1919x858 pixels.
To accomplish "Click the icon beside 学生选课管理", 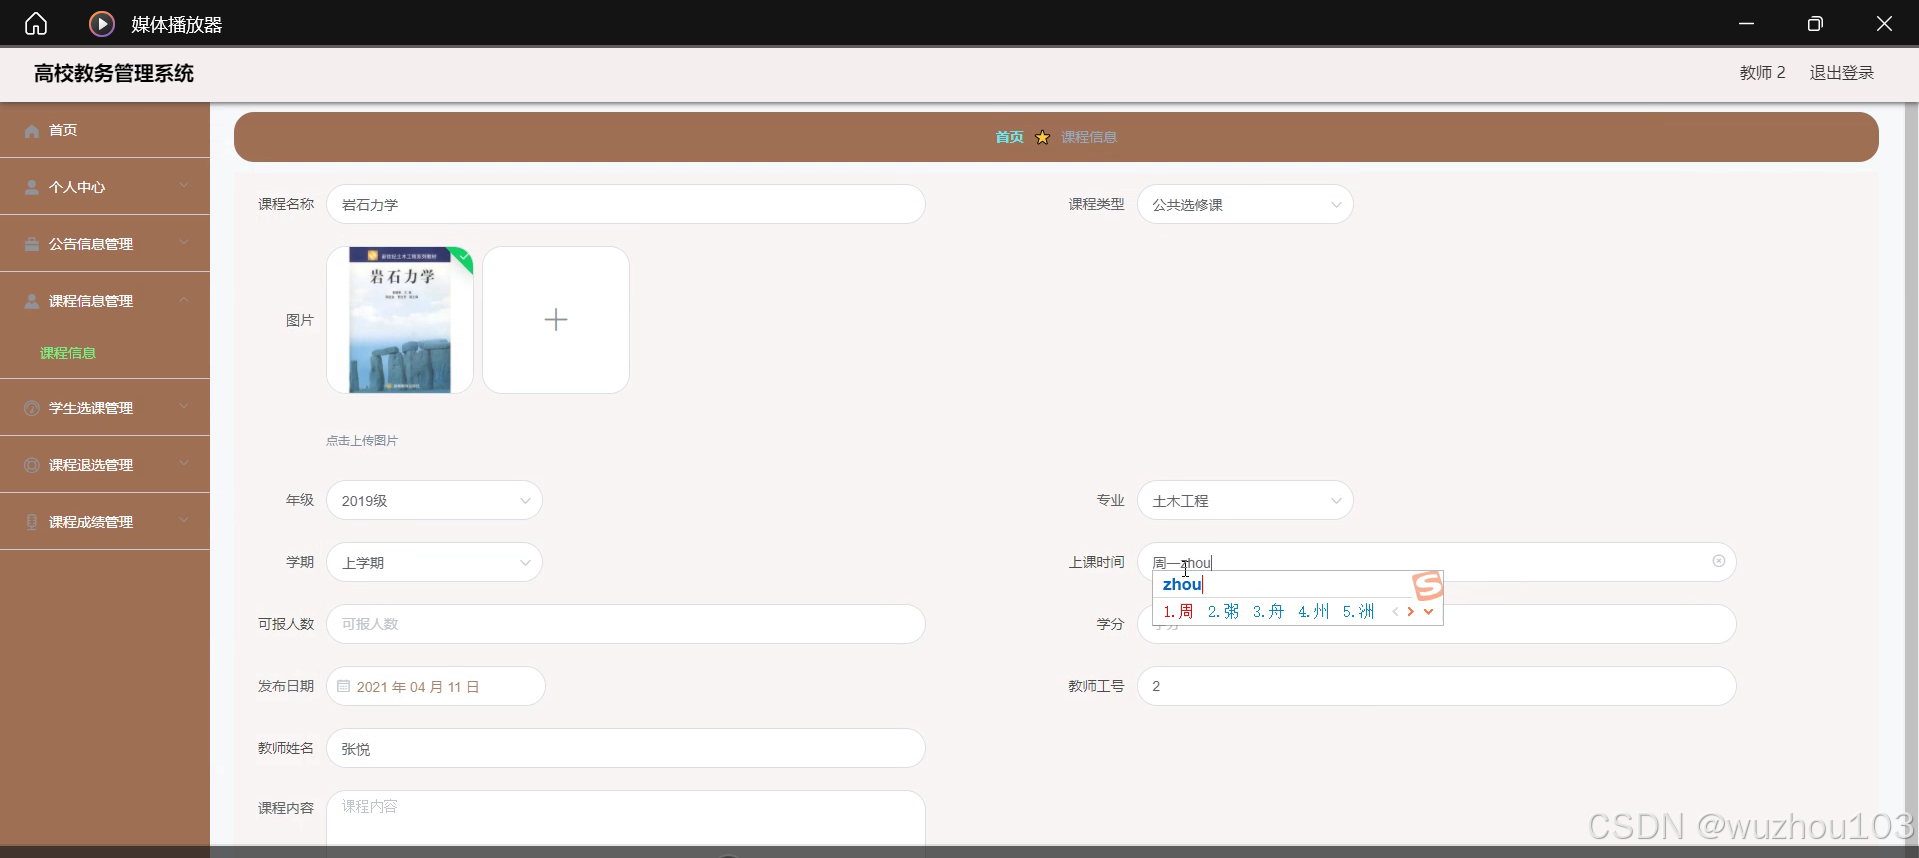I will pyautogui.click(x=32, y=408).
